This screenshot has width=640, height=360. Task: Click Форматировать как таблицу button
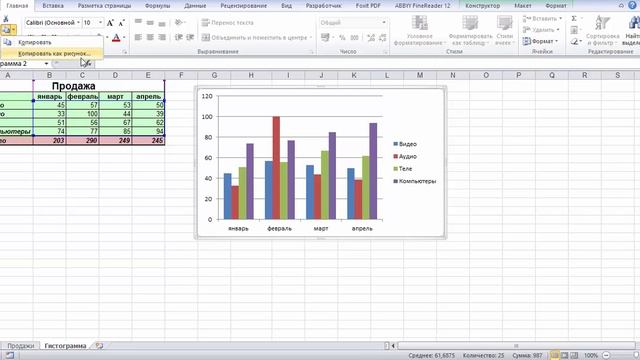pos(470,31)
